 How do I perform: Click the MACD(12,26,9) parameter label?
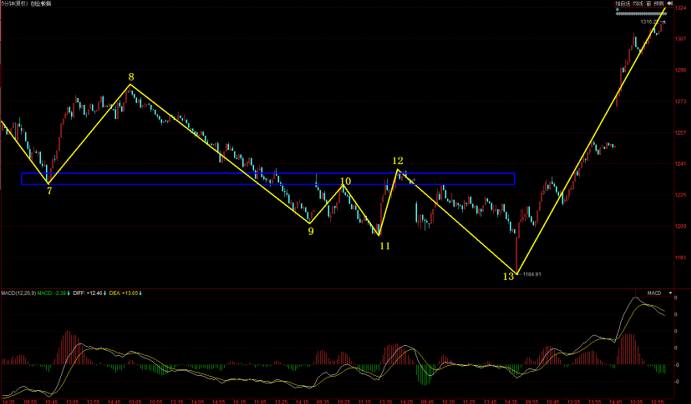point(18,294)
